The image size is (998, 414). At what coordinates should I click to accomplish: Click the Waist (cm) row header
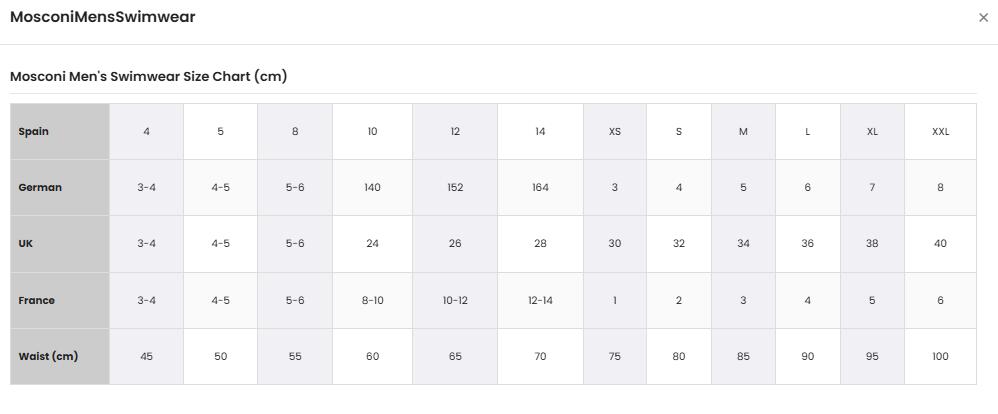click(60, 357)
